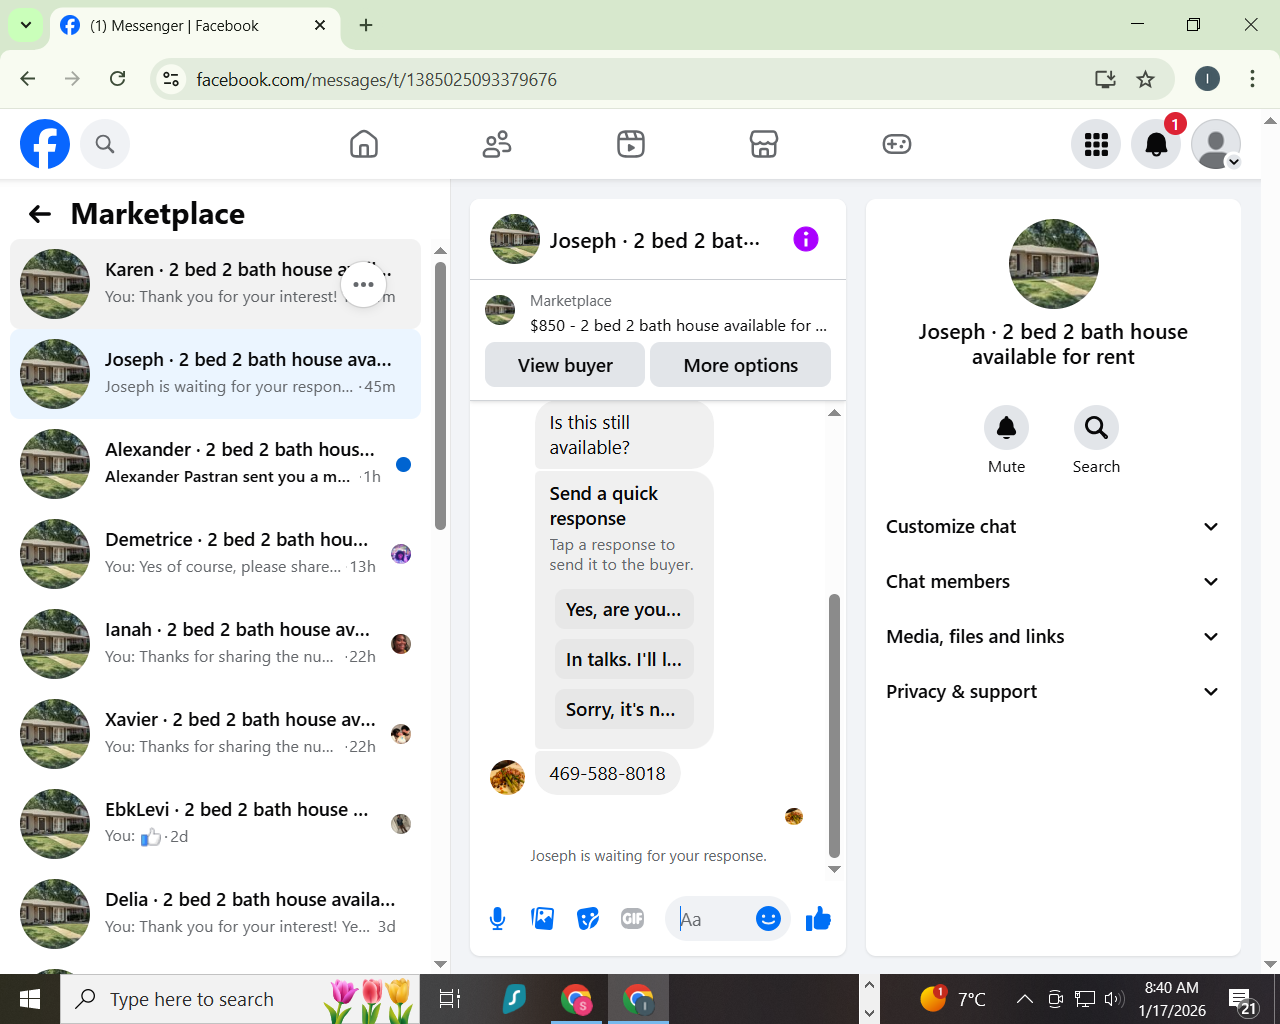Click conversation list scrollbar thumb
The width and height of the screenshot is (1280, 1024).
[440, 395]
